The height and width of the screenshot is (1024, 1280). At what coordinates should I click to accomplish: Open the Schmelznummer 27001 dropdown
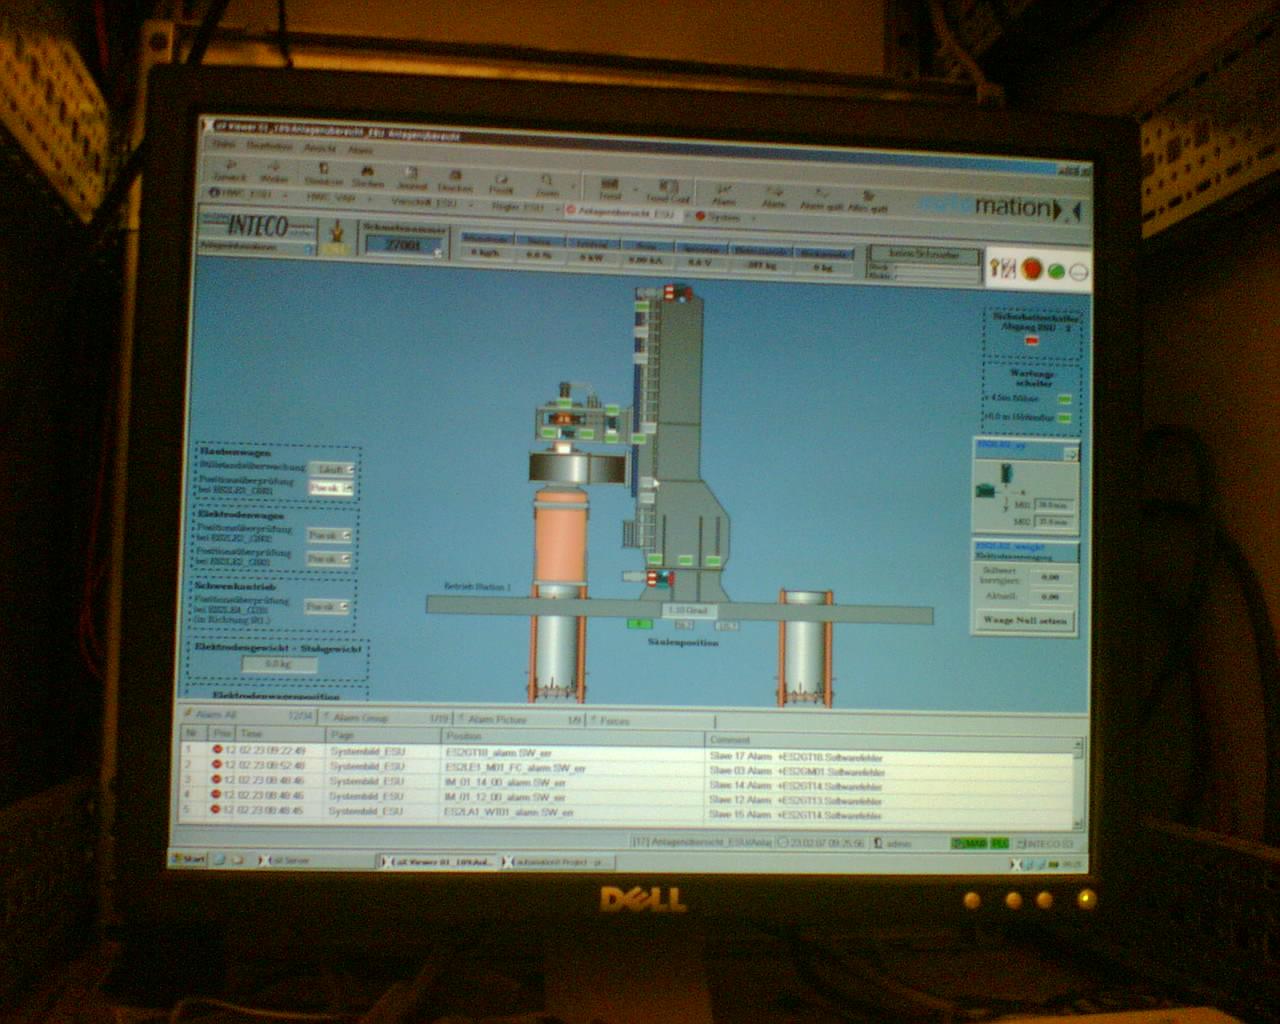click(437, 251)
